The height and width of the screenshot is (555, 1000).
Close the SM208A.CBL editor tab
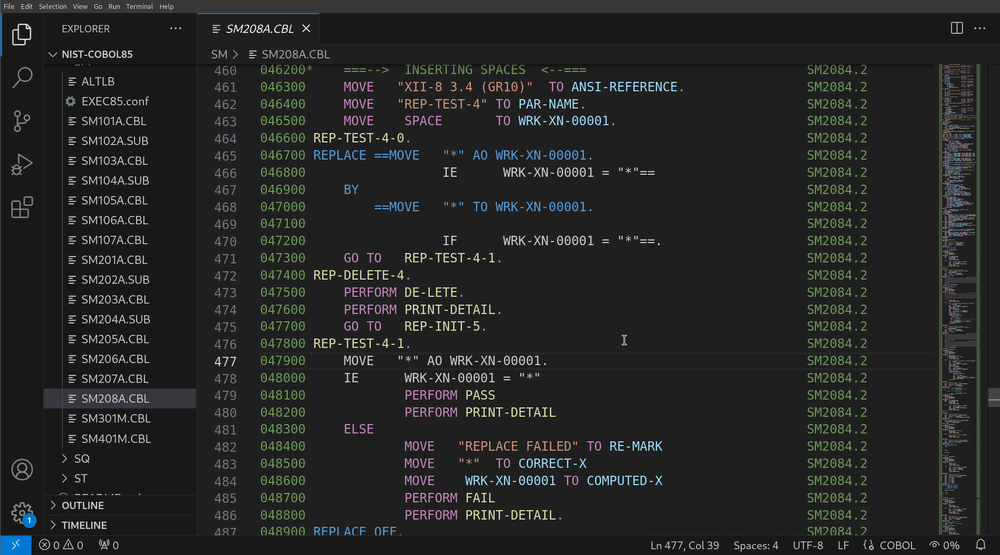[306, 29]
